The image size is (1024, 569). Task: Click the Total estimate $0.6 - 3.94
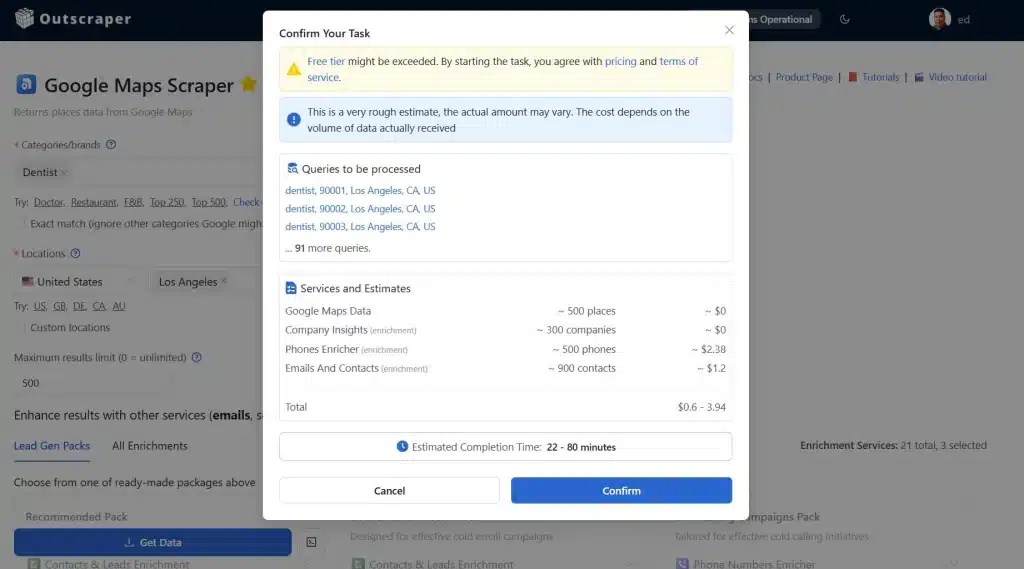click(x=701, y=407)
